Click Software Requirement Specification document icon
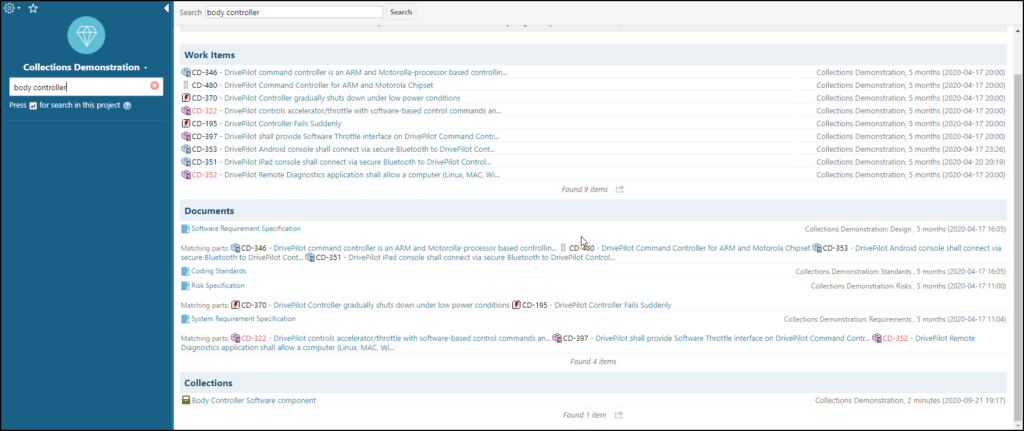Viewport: 1024px width, 431px height. (185, 229)
